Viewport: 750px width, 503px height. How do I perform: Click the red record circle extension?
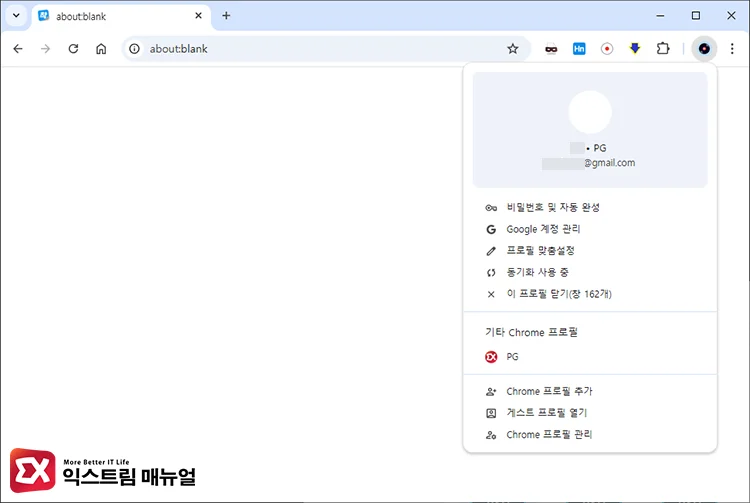click(x=607, y=49)
